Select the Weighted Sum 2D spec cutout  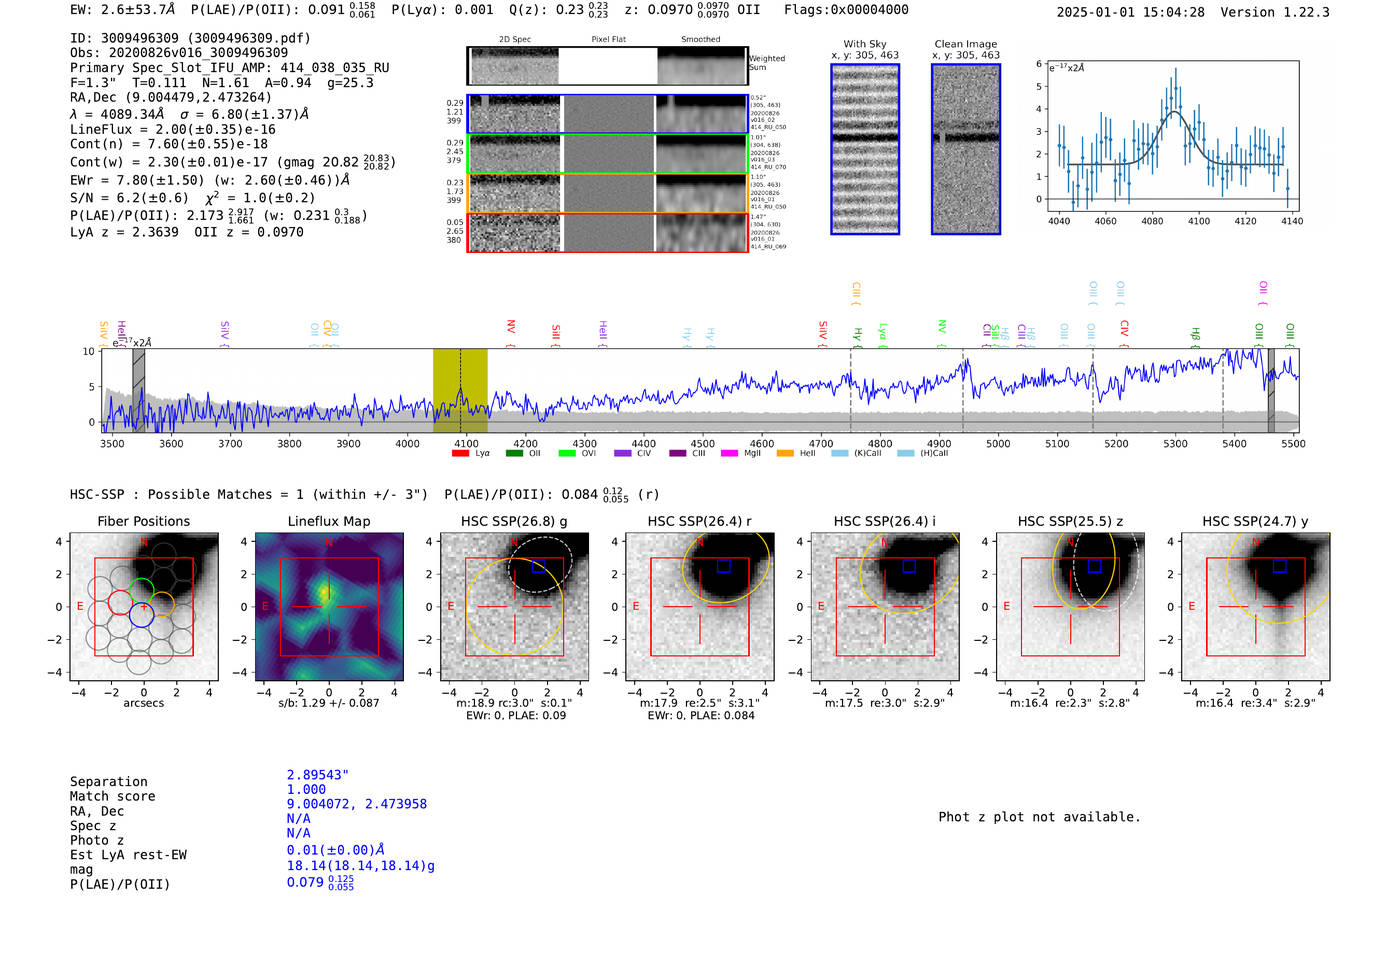click(x=513, y=66)
